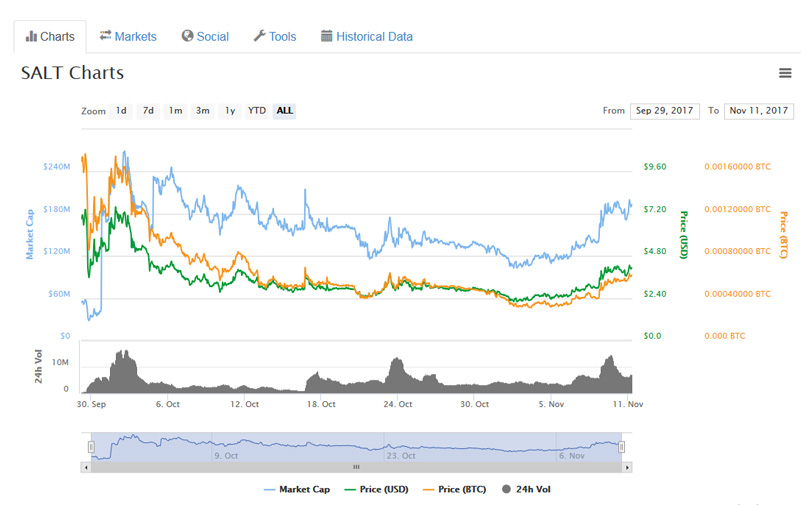The width and height of the screenshot is (808, 505).
Task: Click the Price (USD) axis title
Action: [x=684, y=234]
